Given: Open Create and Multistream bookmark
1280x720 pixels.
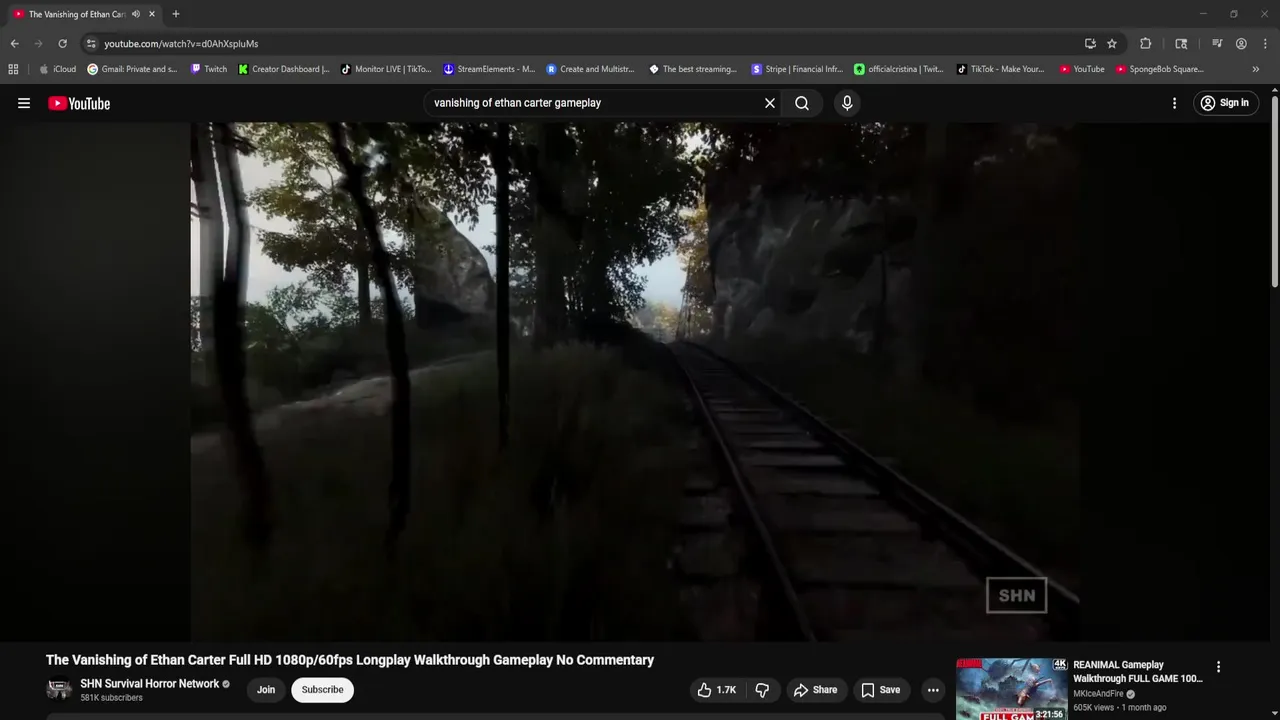Looking at the screenshot, I should pos(591,69).
